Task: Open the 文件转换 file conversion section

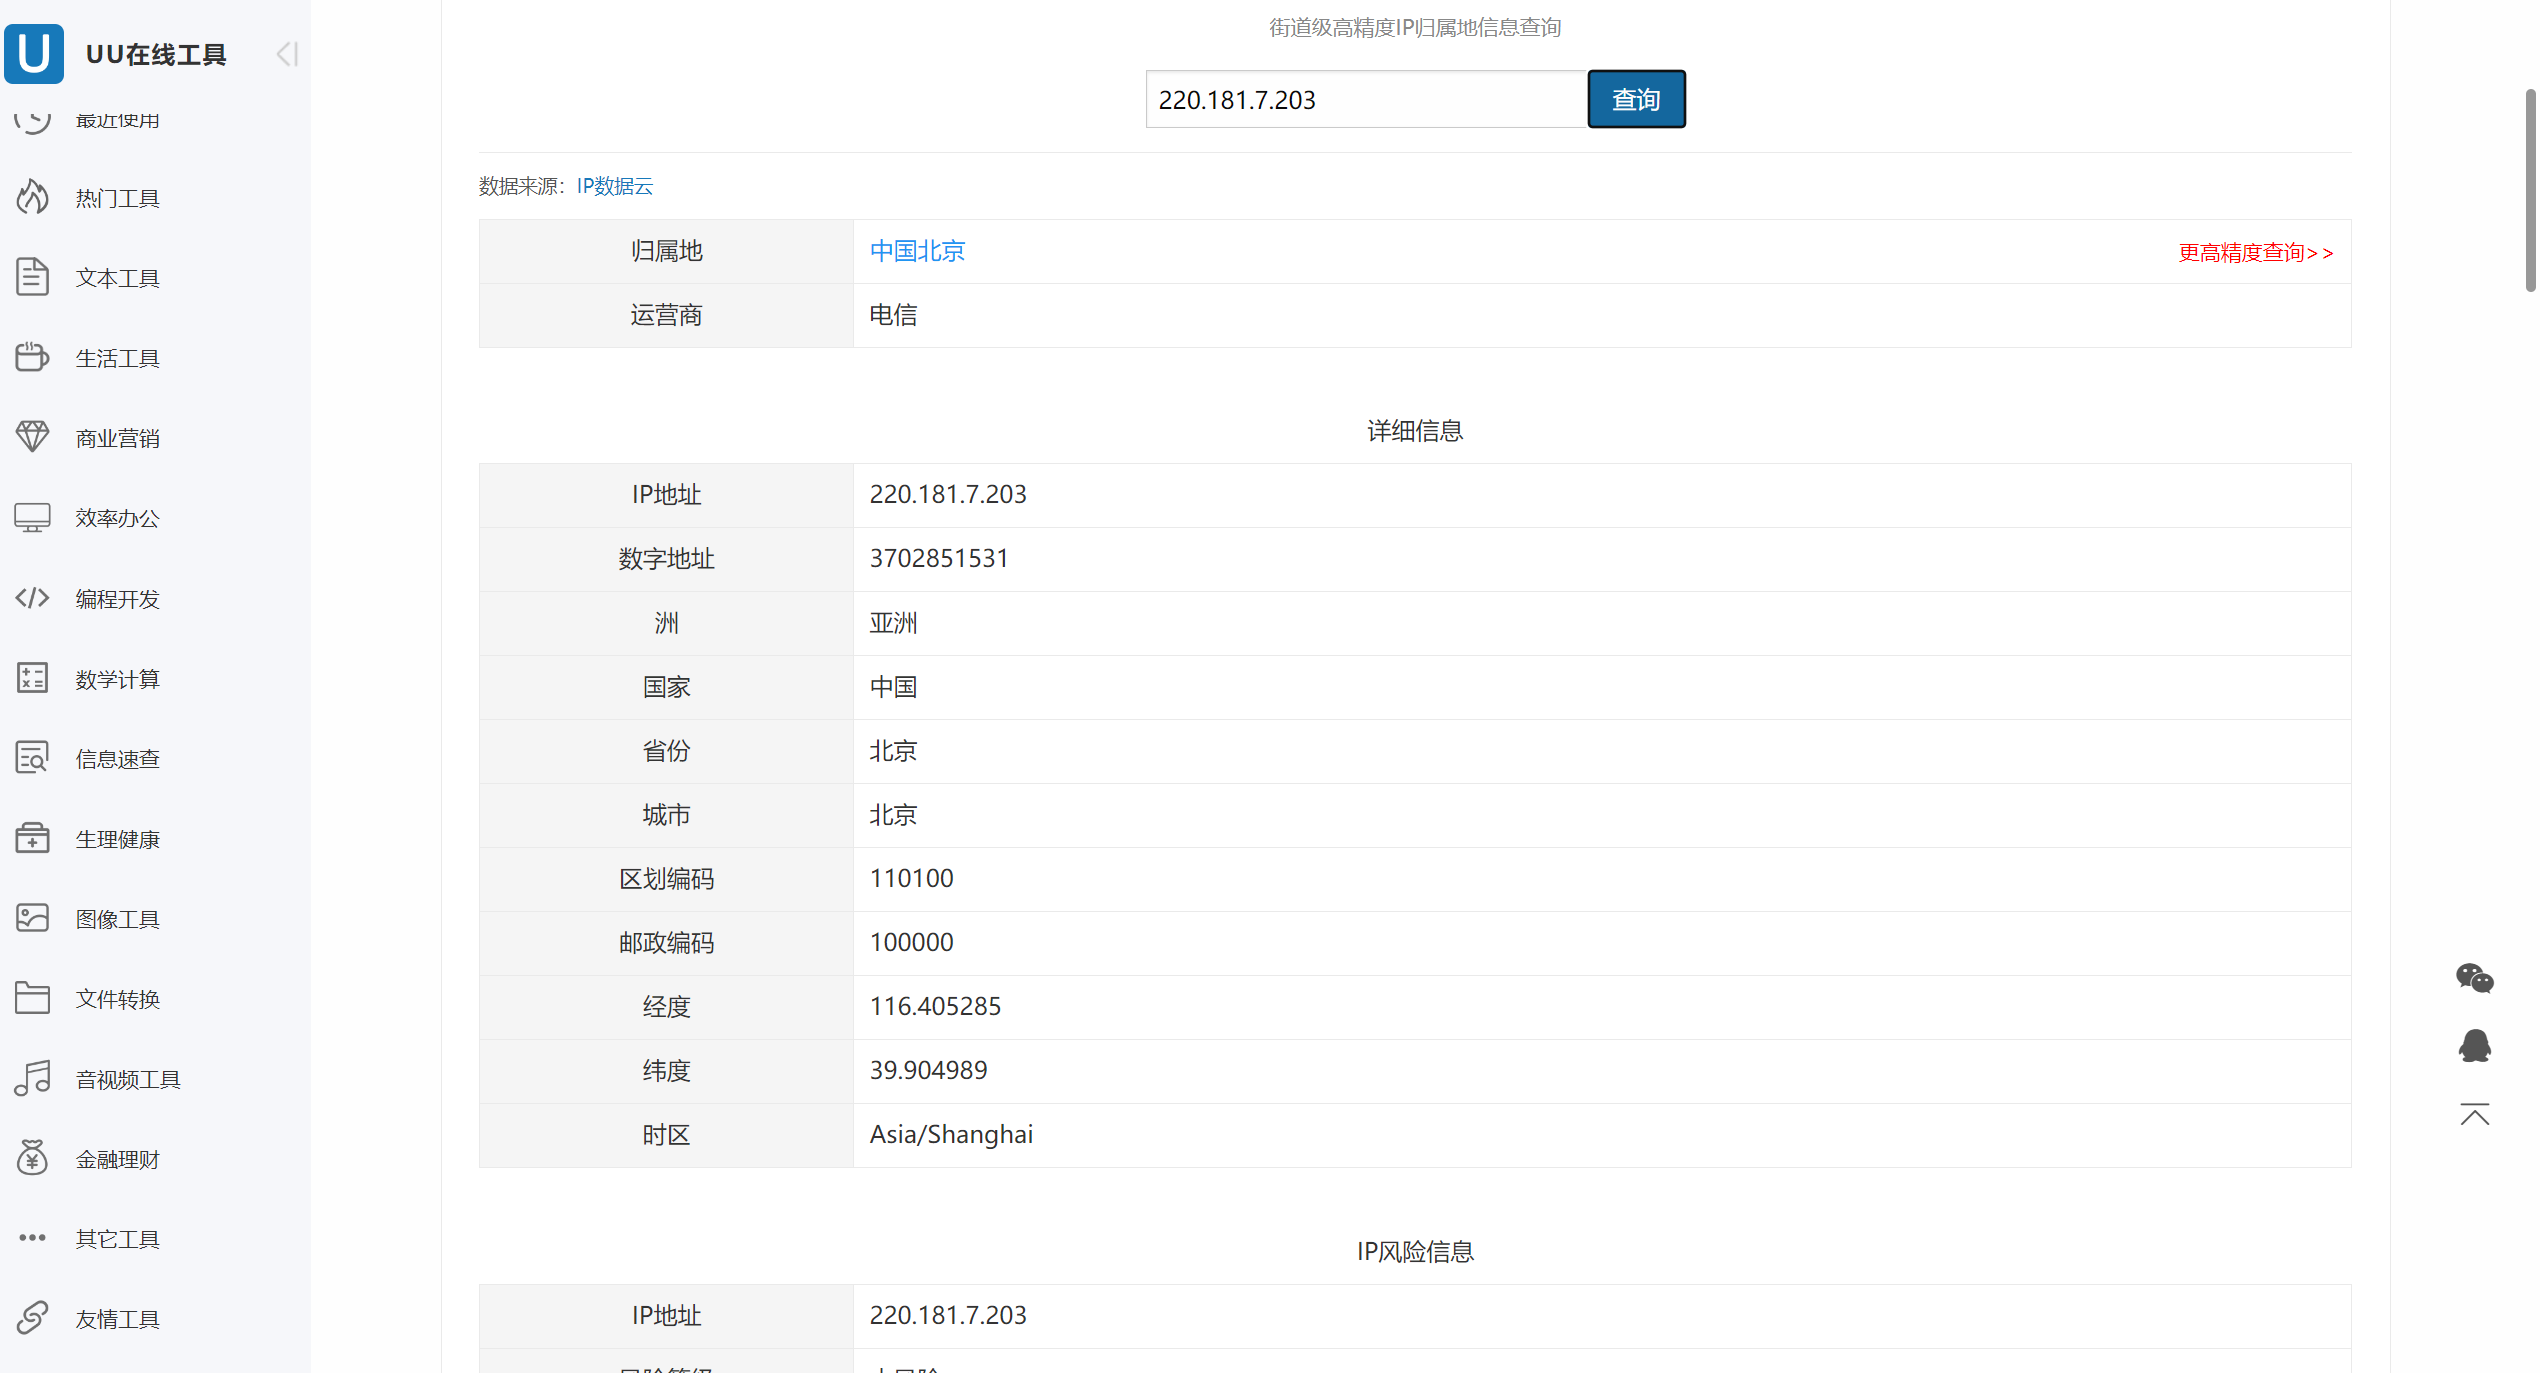Action: coord(117,998)
